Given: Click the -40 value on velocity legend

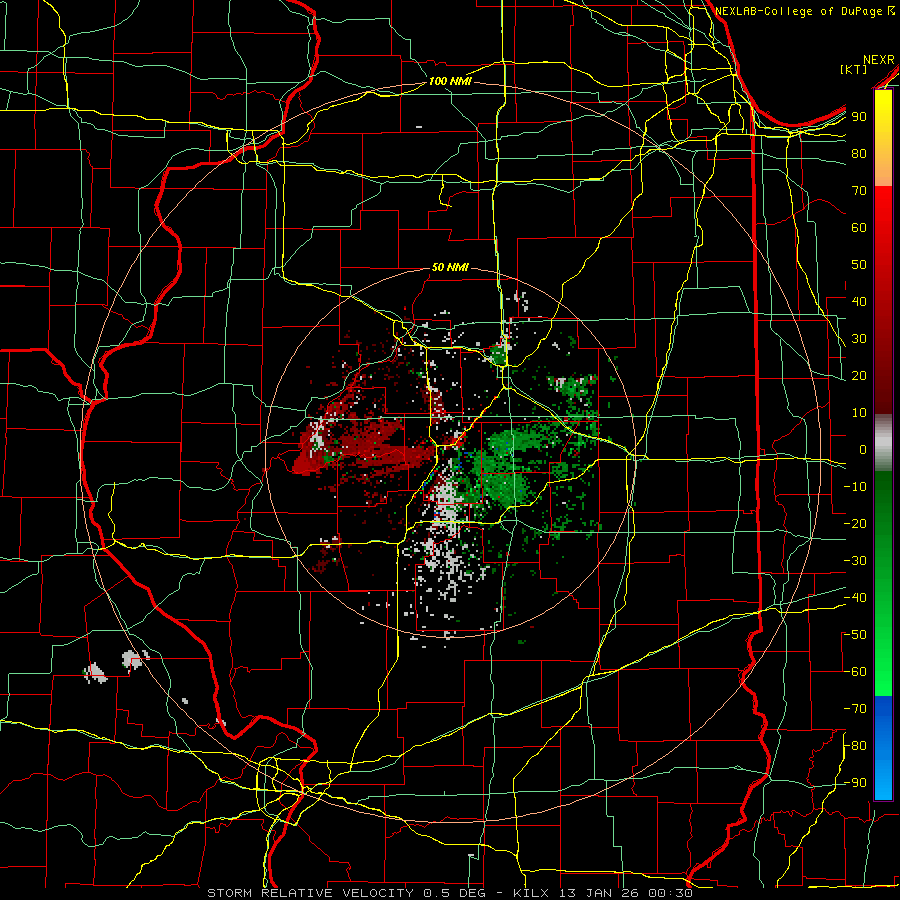Looking at the screenshot, I should [855, 598].
